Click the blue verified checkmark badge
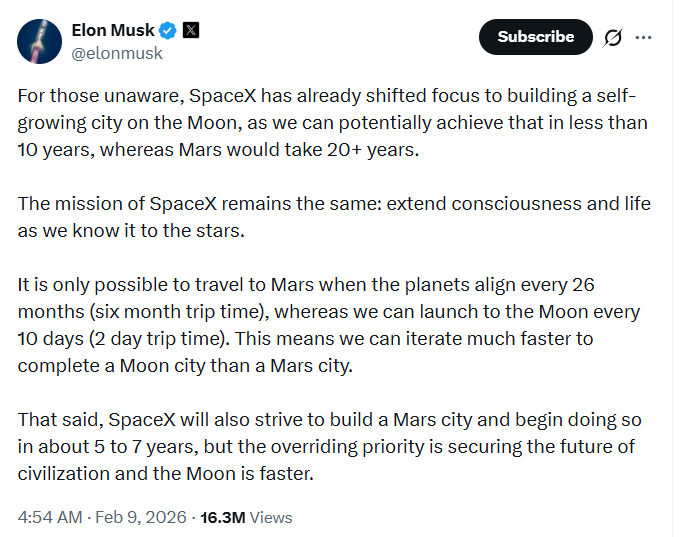Screen dimensions: 684x537 171,31
